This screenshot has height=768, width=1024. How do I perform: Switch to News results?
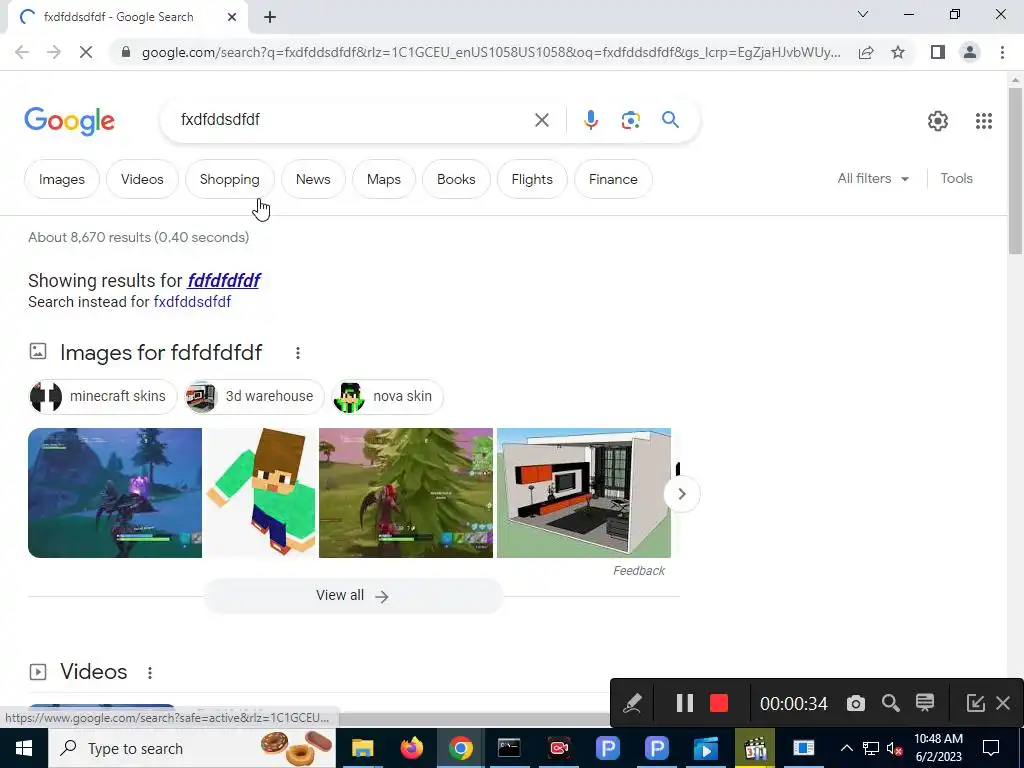coord(313,179)
